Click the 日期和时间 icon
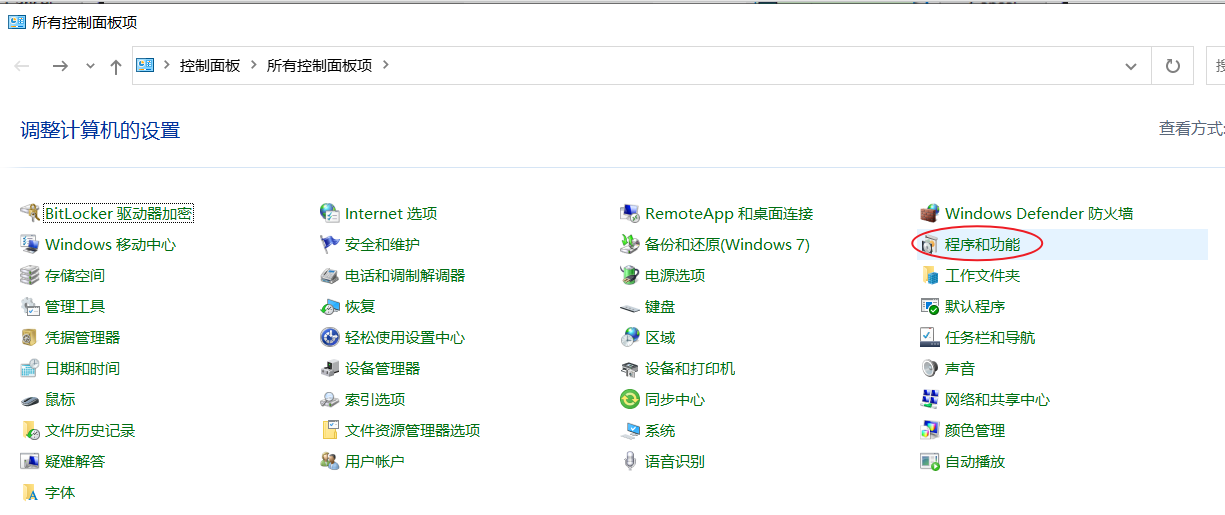Image resolution: width=1225 pixels, height=515 pixels. point(29,368)
